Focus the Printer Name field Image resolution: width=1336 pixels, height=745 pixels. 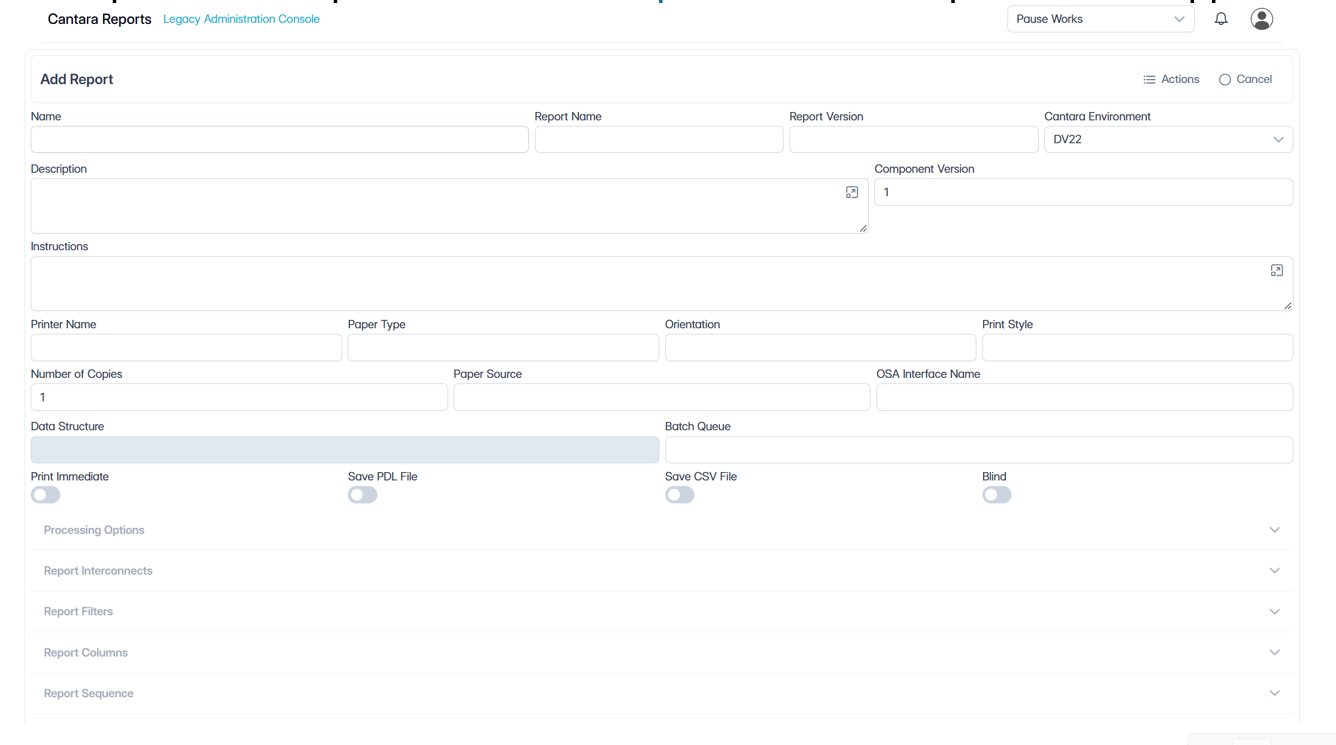click(x=186, y=347)
